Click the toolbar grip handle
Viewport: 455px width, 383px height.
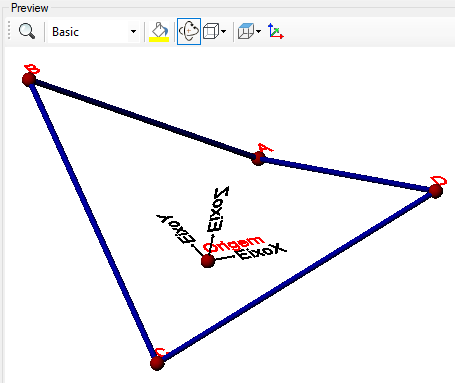coord(9,31)
